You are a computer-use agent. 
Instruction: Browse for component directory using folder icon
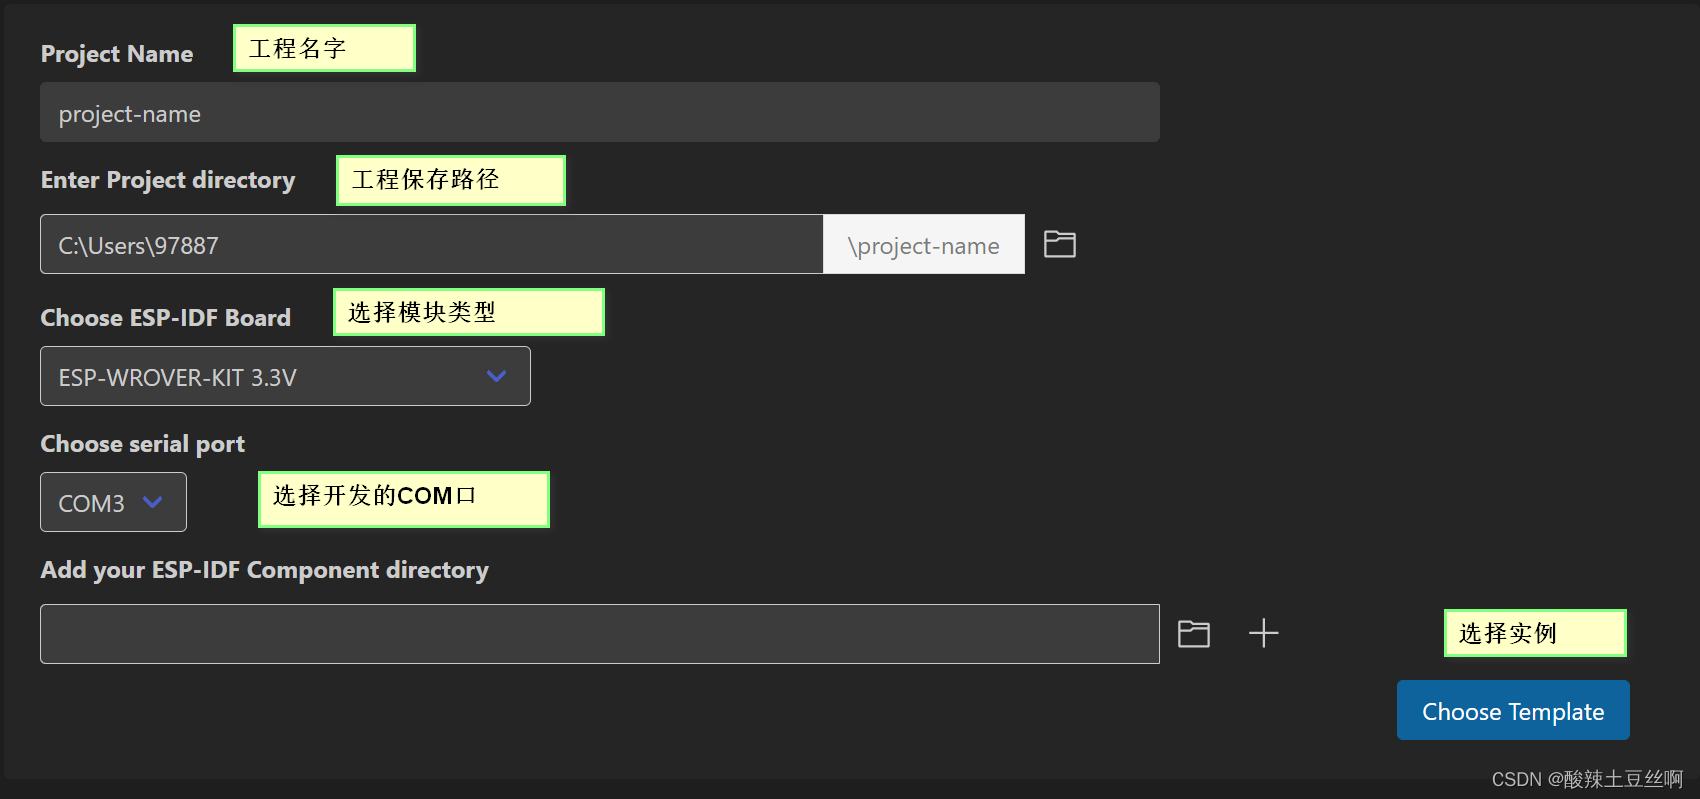click(x=1193, y=632)
